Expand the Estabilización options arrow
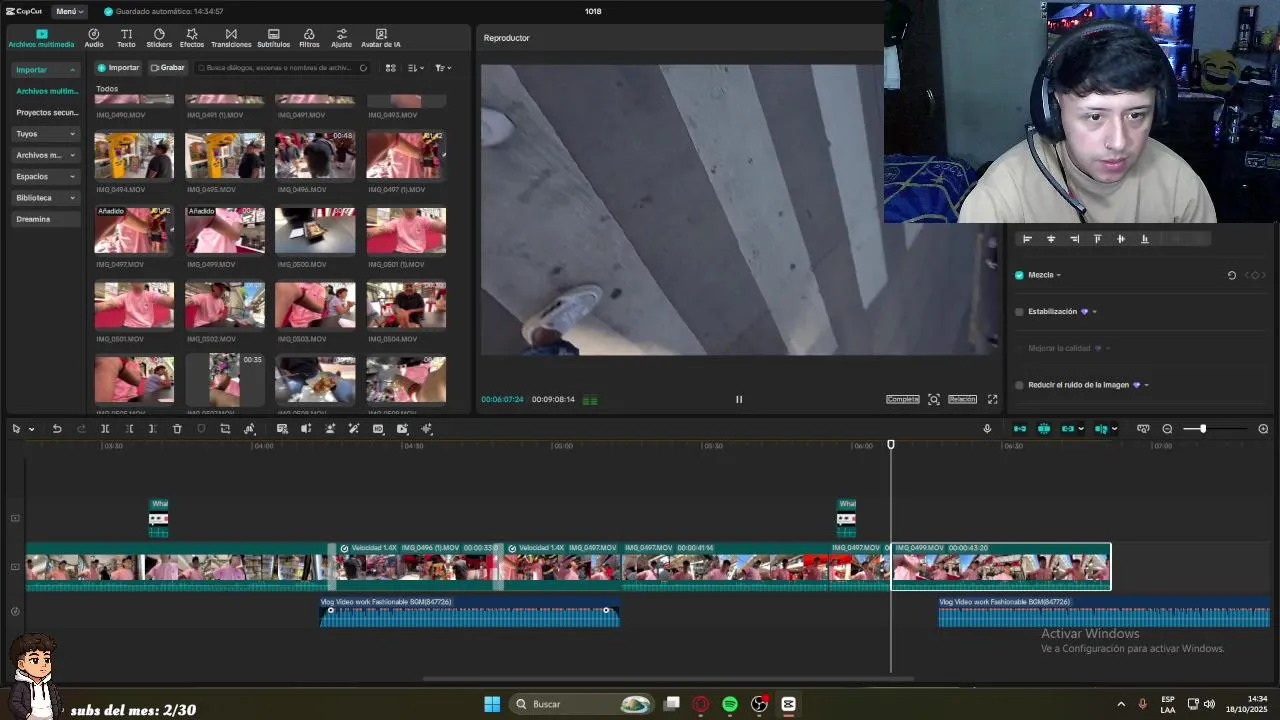 [1094, 312]
